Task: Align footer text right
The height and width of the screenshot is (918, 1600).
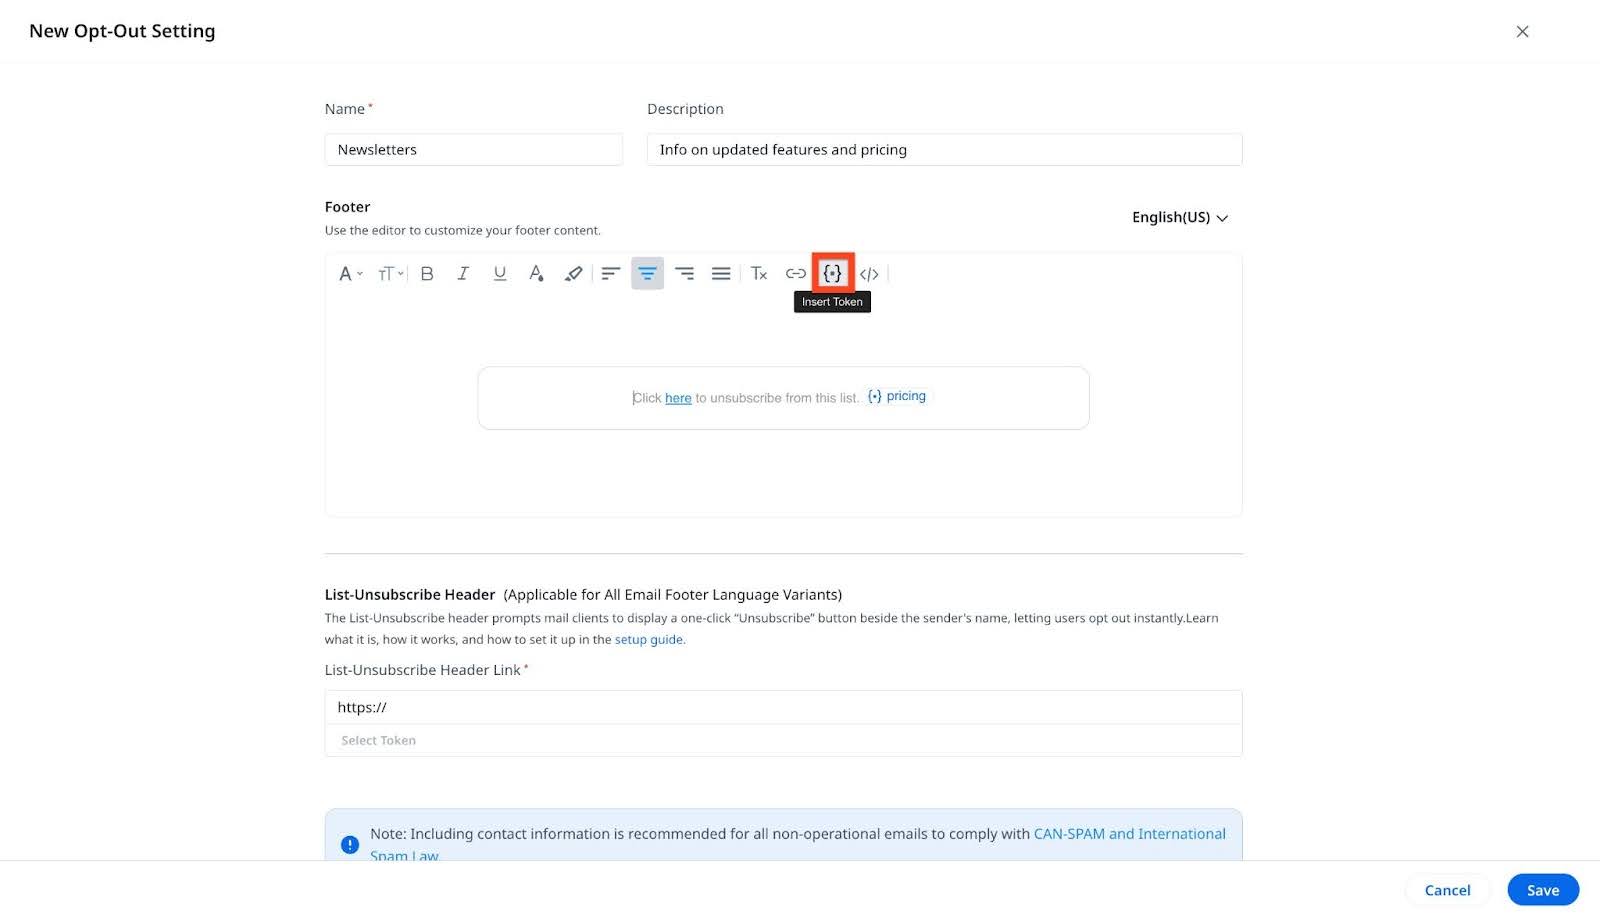Action: click(x=684, y=274)
